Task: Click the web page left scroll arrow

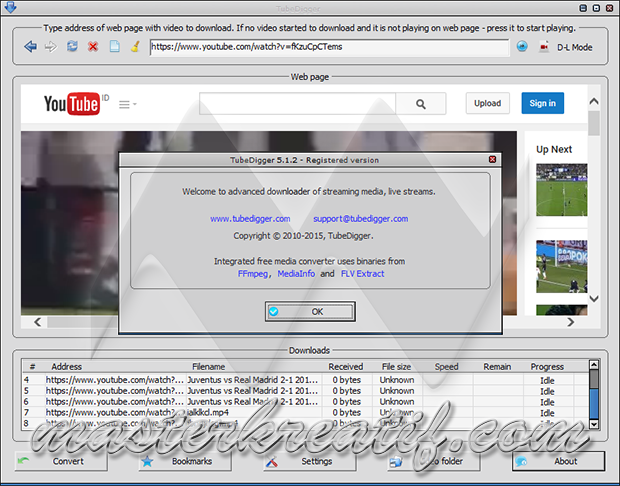Action: pyautogui.click(x=38, y=322)
